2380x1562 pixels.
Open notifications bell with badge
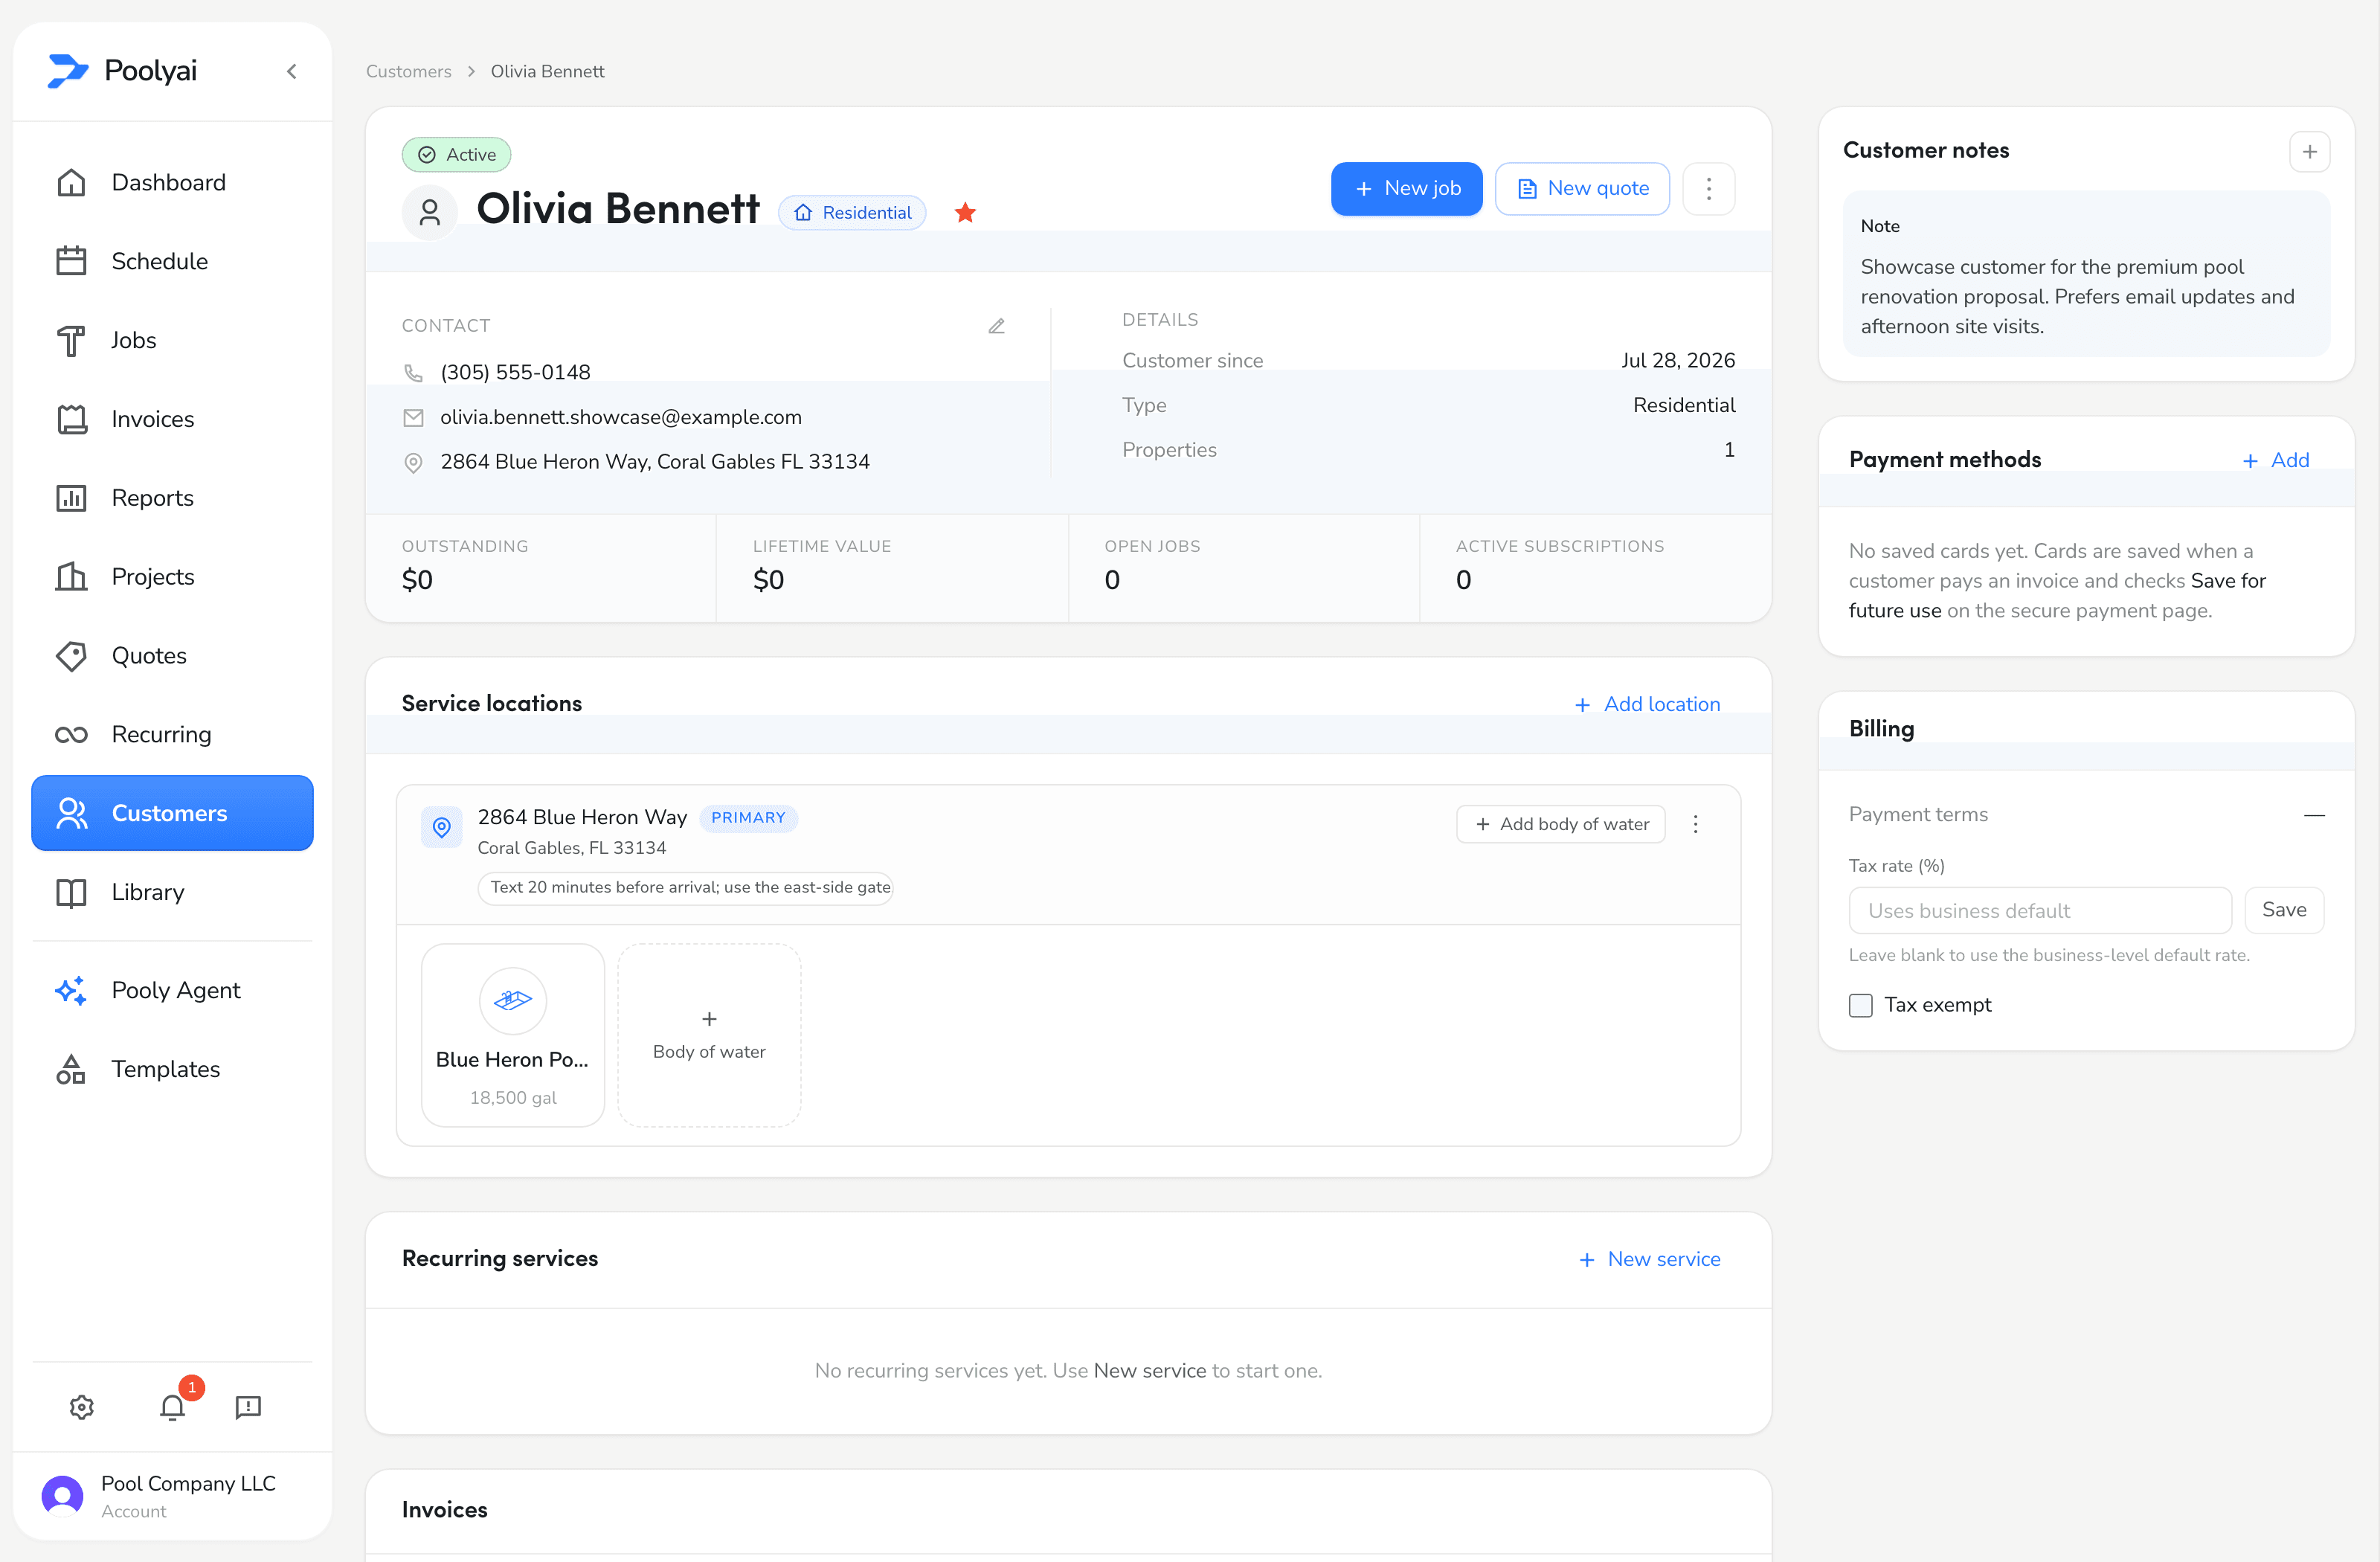(173, 1407)
